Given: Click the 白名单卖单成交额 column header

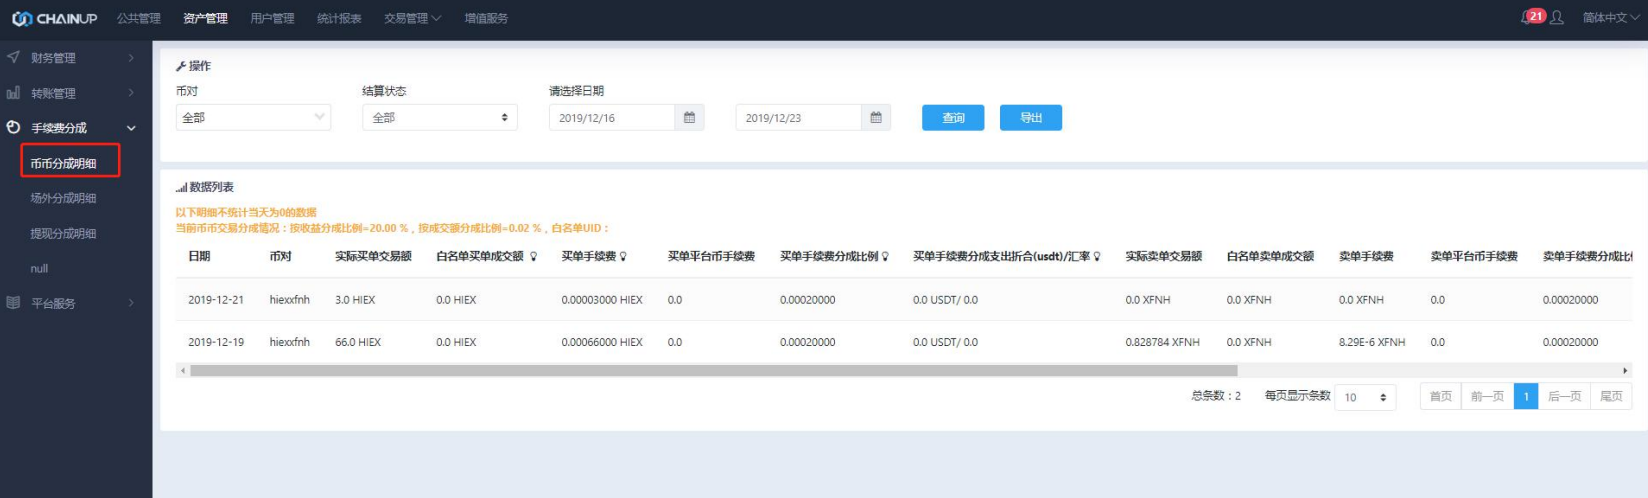Looking at the screenshot, I should (x=1270, y=257).
